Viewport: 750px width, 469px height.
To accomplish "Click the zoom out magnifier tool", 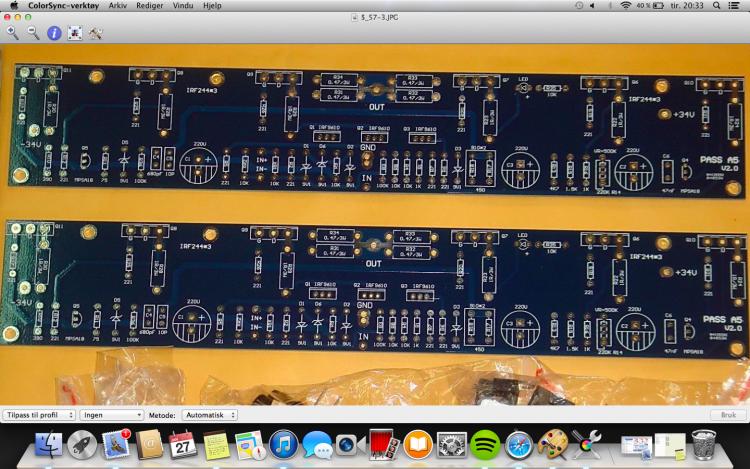I will 33,33.
